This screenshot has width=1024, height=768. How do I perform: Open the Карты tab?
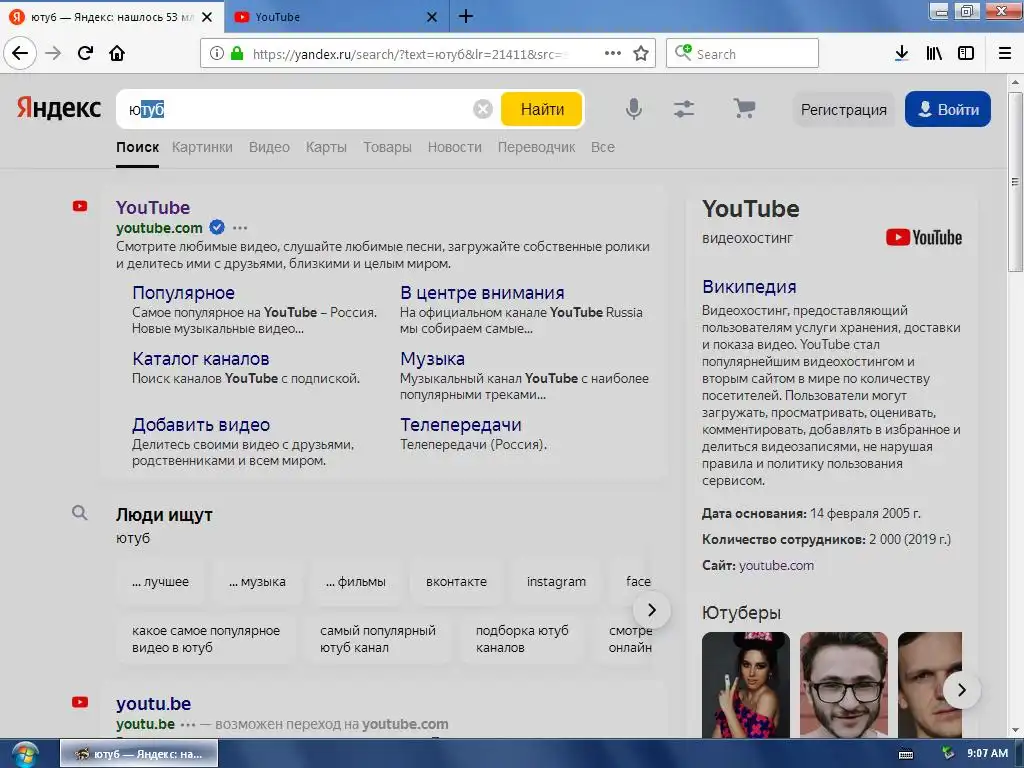pyautogui.click(x=326, y=147)
